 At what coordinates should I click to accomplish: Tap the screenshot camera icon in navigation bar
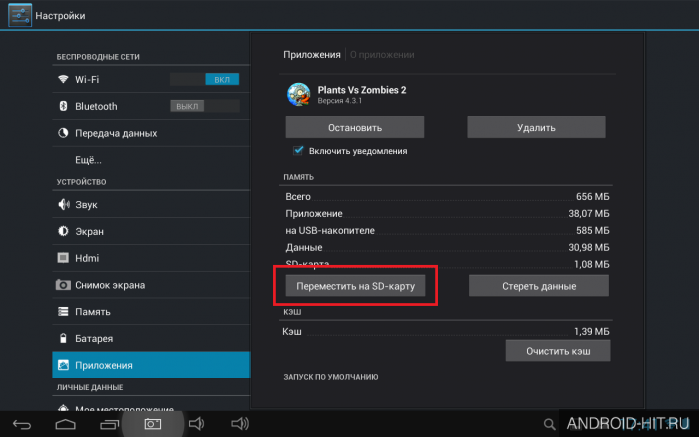point(152,424)
